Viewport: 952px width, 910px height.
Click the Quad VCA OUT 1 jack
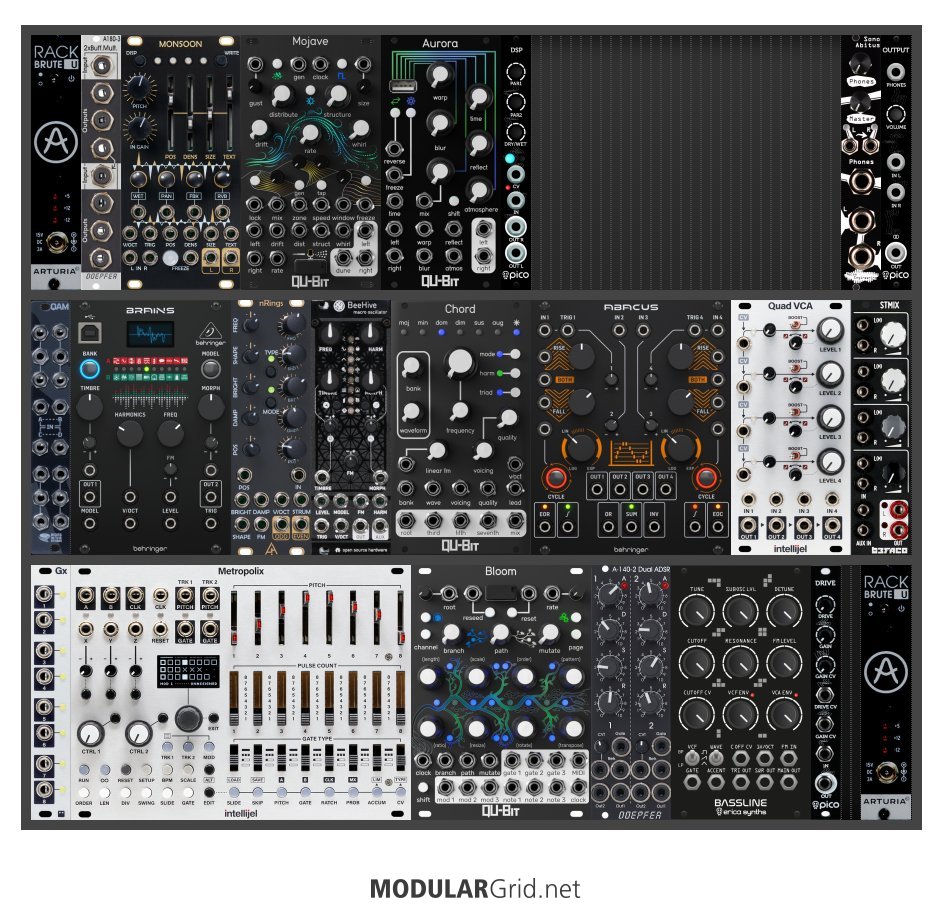748,525
